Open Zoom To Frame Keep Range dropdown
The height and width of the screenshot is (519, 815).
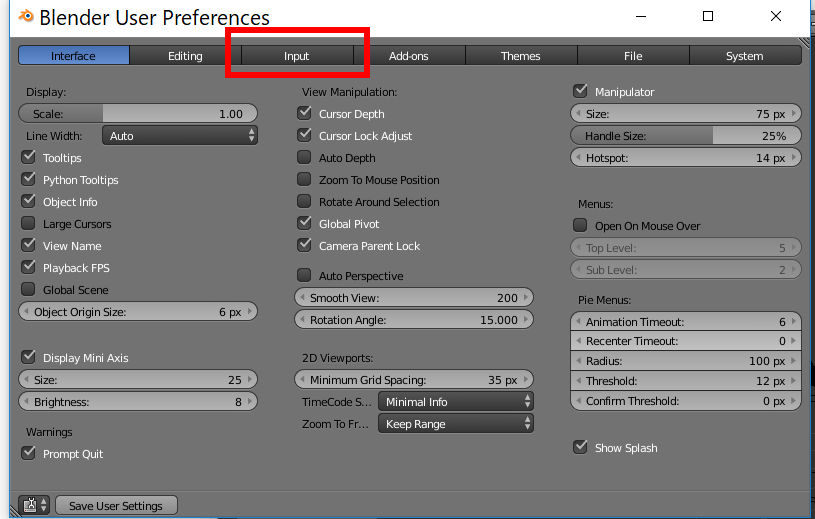pos(456,423)
